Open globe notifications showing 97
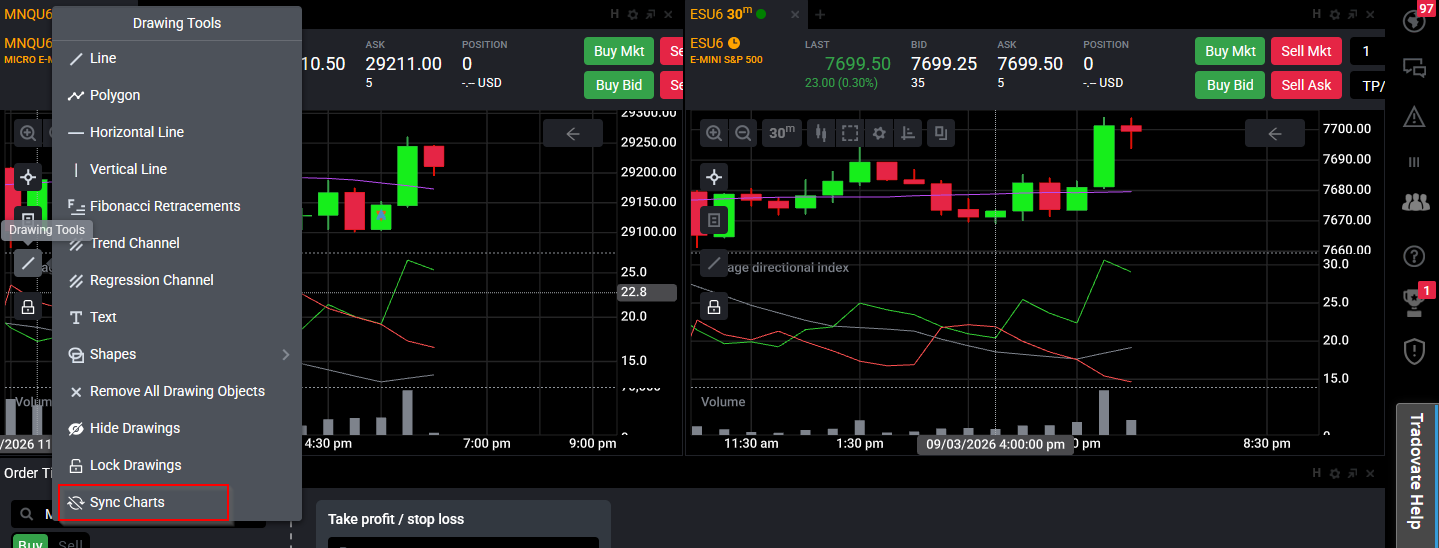 (1414, 20)
